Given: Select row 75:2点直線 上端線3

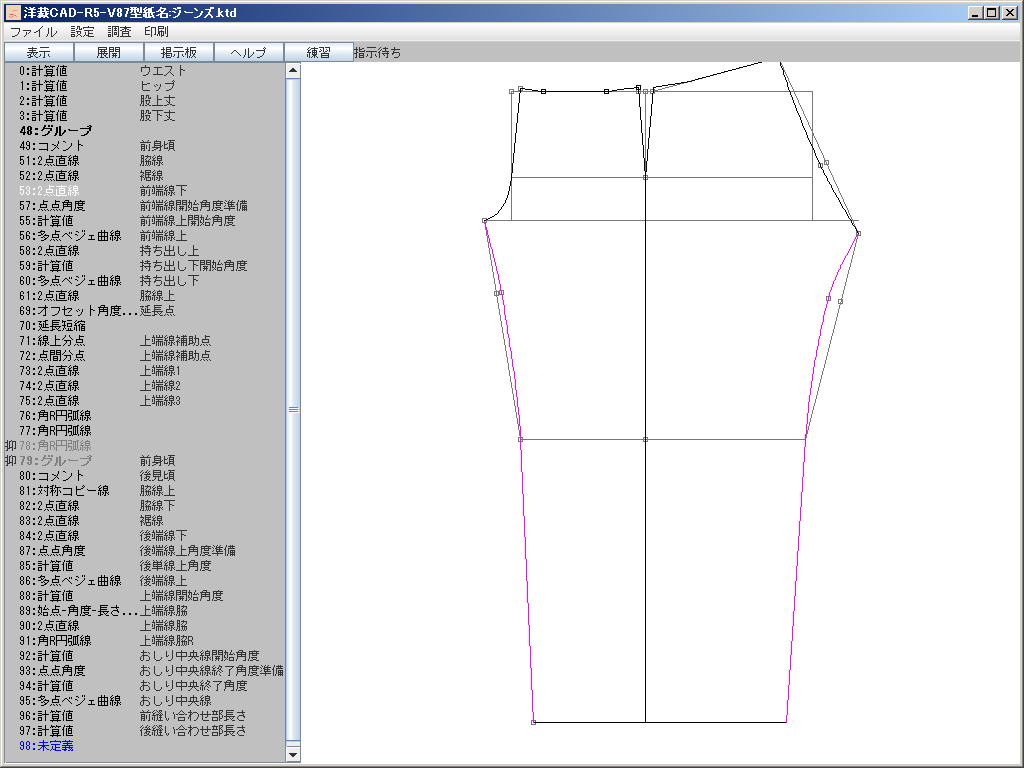Looking at the screenshot, I should 145,401.
